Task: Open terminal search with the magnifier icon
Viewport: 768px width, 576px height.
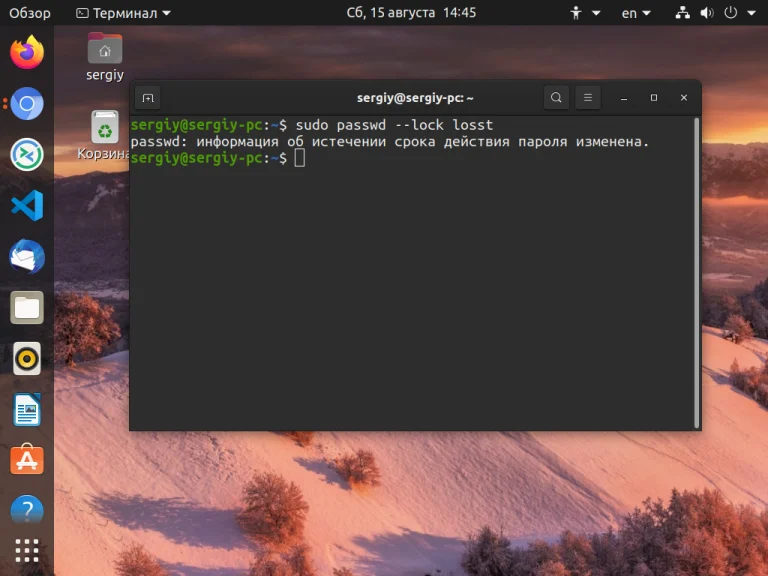Action: coord(556,97)
